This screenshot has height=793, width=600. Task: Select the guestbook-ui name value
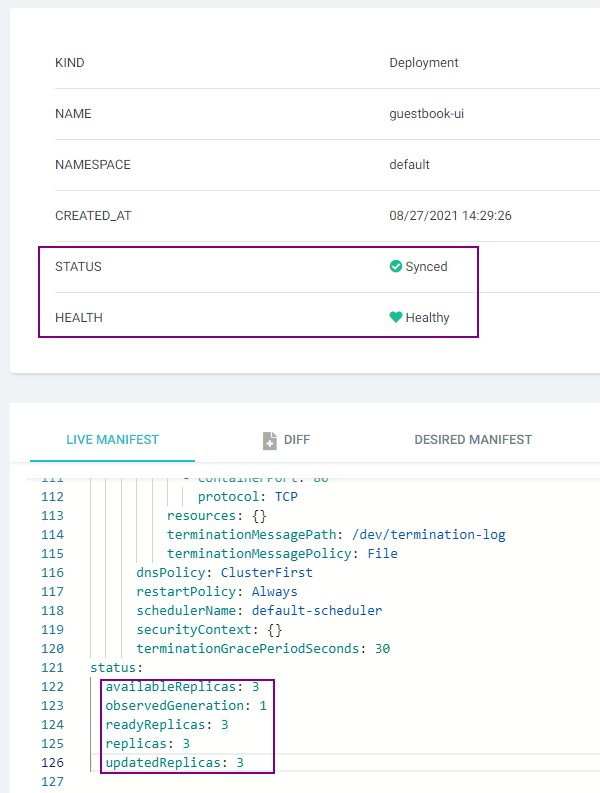[426, 114]
